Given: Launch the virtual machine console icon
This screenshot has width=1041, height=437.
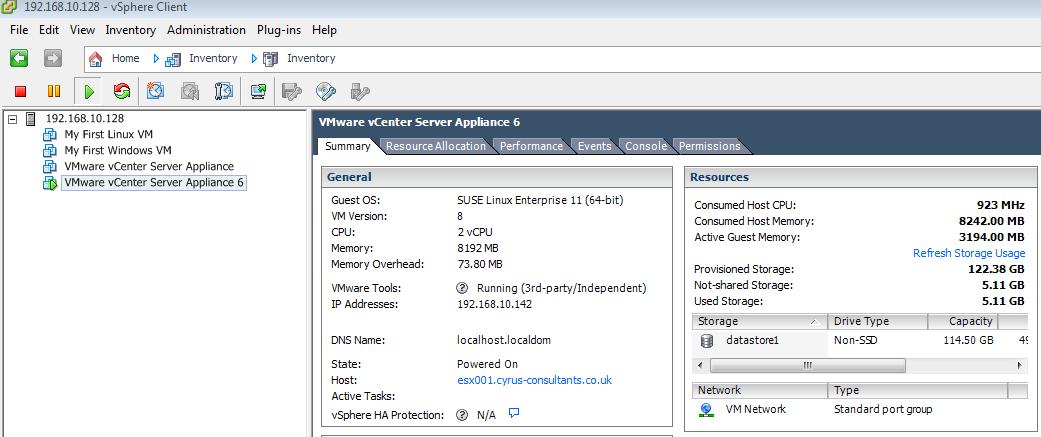Looking at the screenshot, I should point(258,91).
